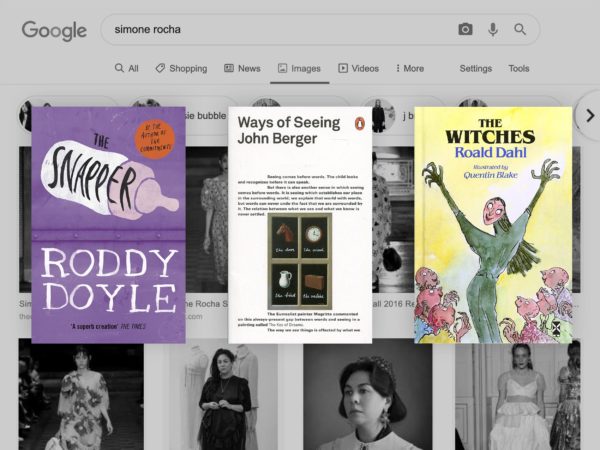Switch to the All results tab
This screenshot has width=600, height=450.
(127, 68)
